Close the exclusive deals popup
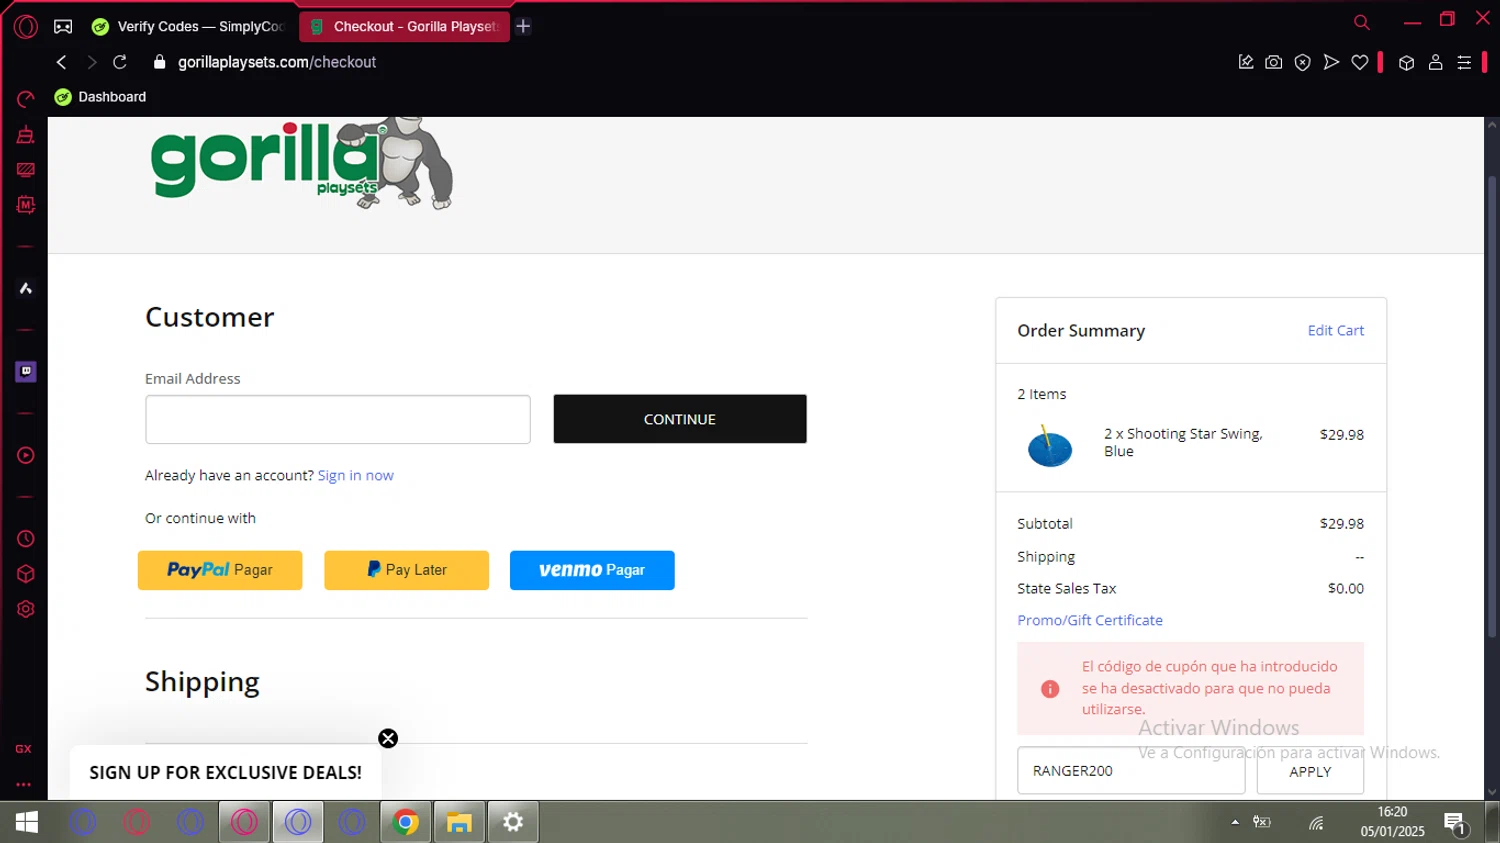Viewport: 1500px width, 843px height. 388,739
